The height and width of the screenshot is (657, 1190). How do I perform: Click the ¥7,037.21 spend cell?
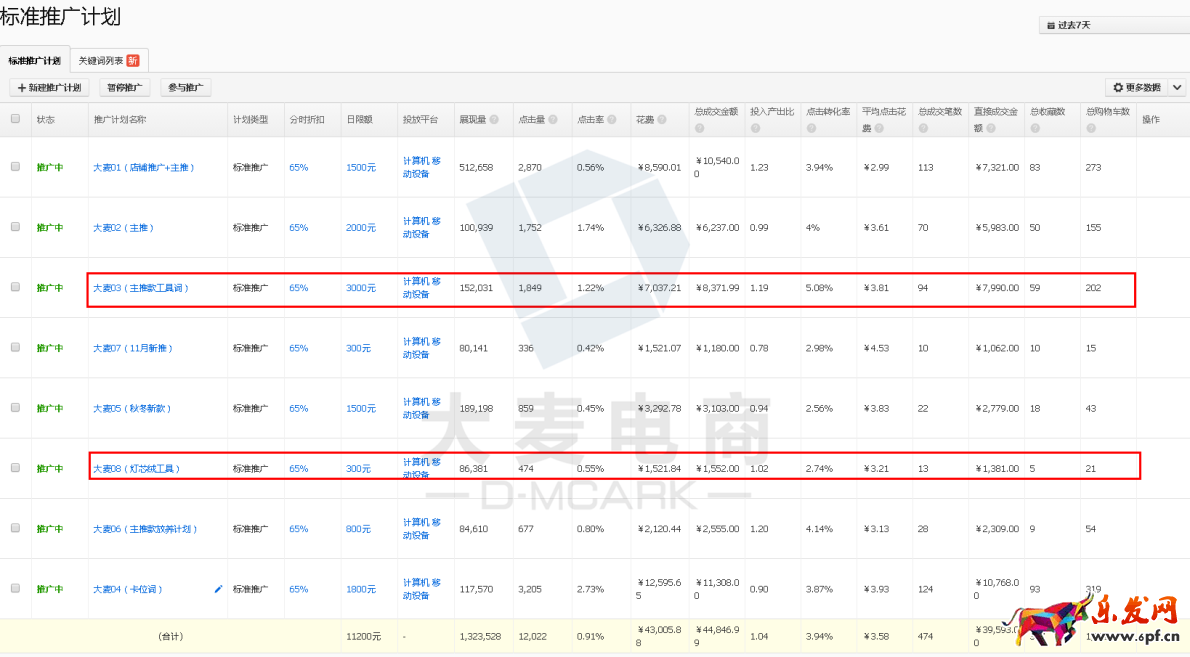click(x=659, y=288)
